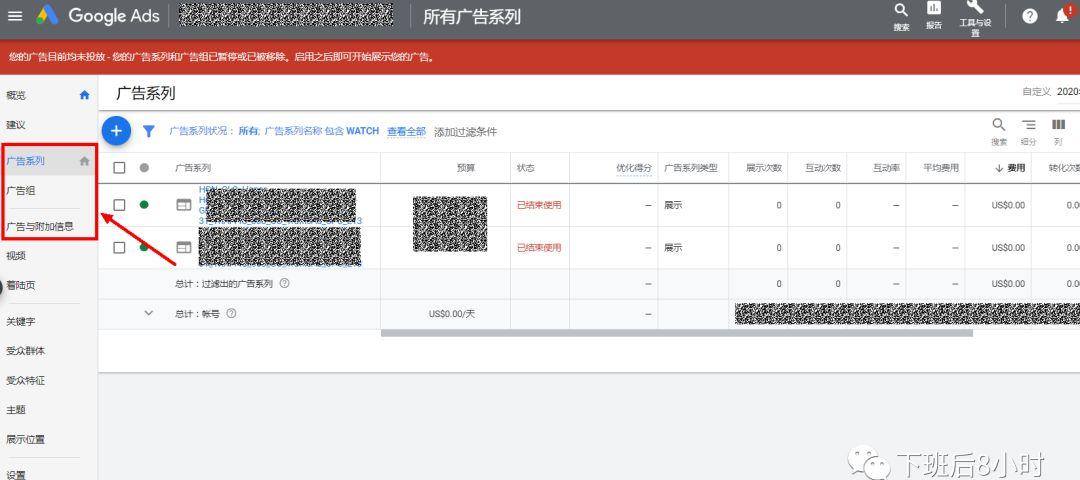Go to 建议 in sidebar
Screen dimensions: 1080x480
16,125
